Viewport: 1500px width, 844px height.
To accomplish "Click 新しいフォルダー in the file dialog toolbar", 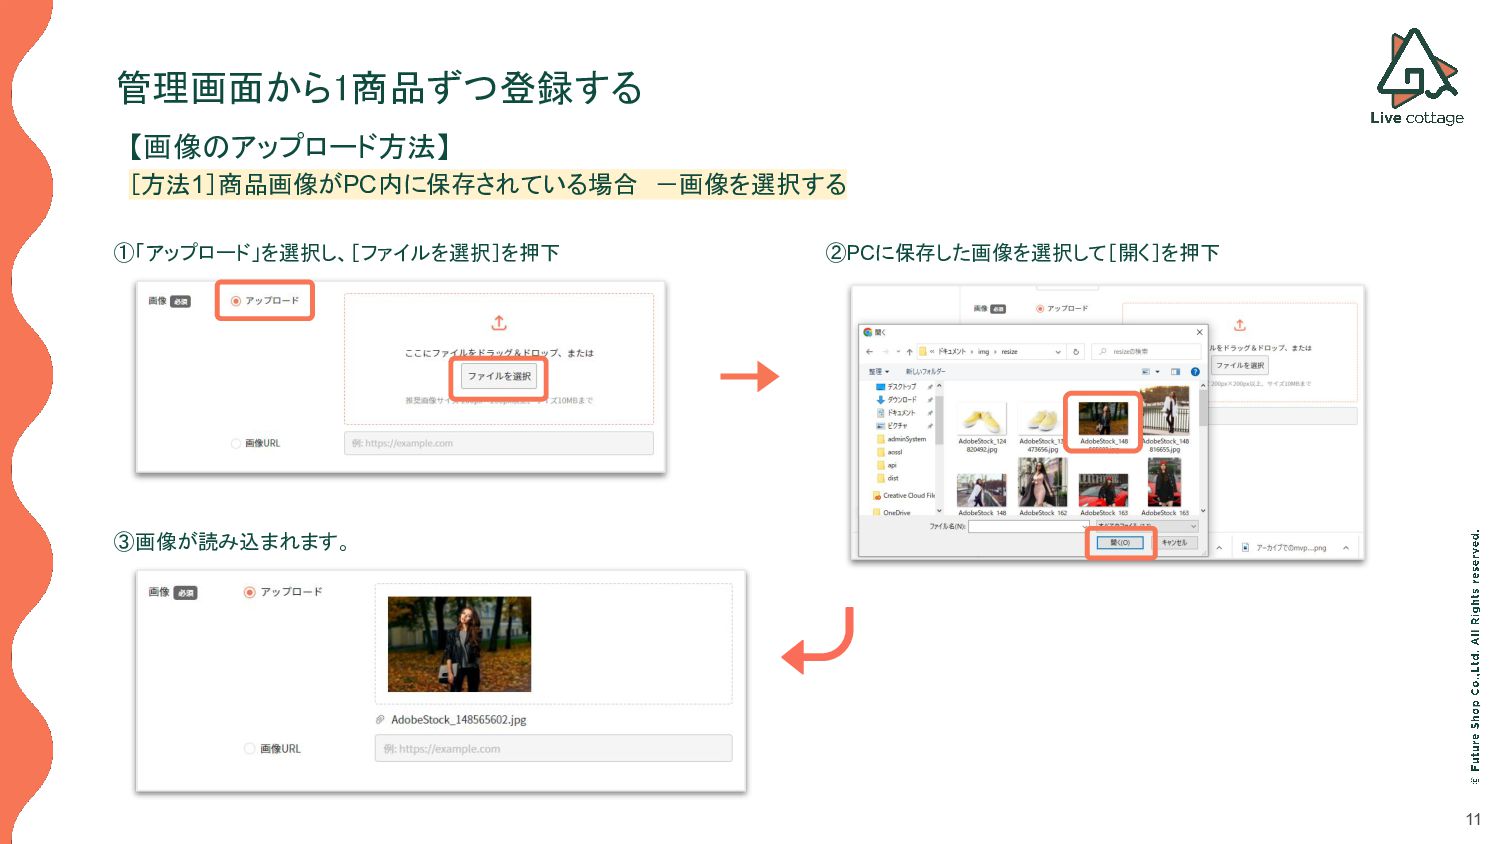I will tap(925, 371).
